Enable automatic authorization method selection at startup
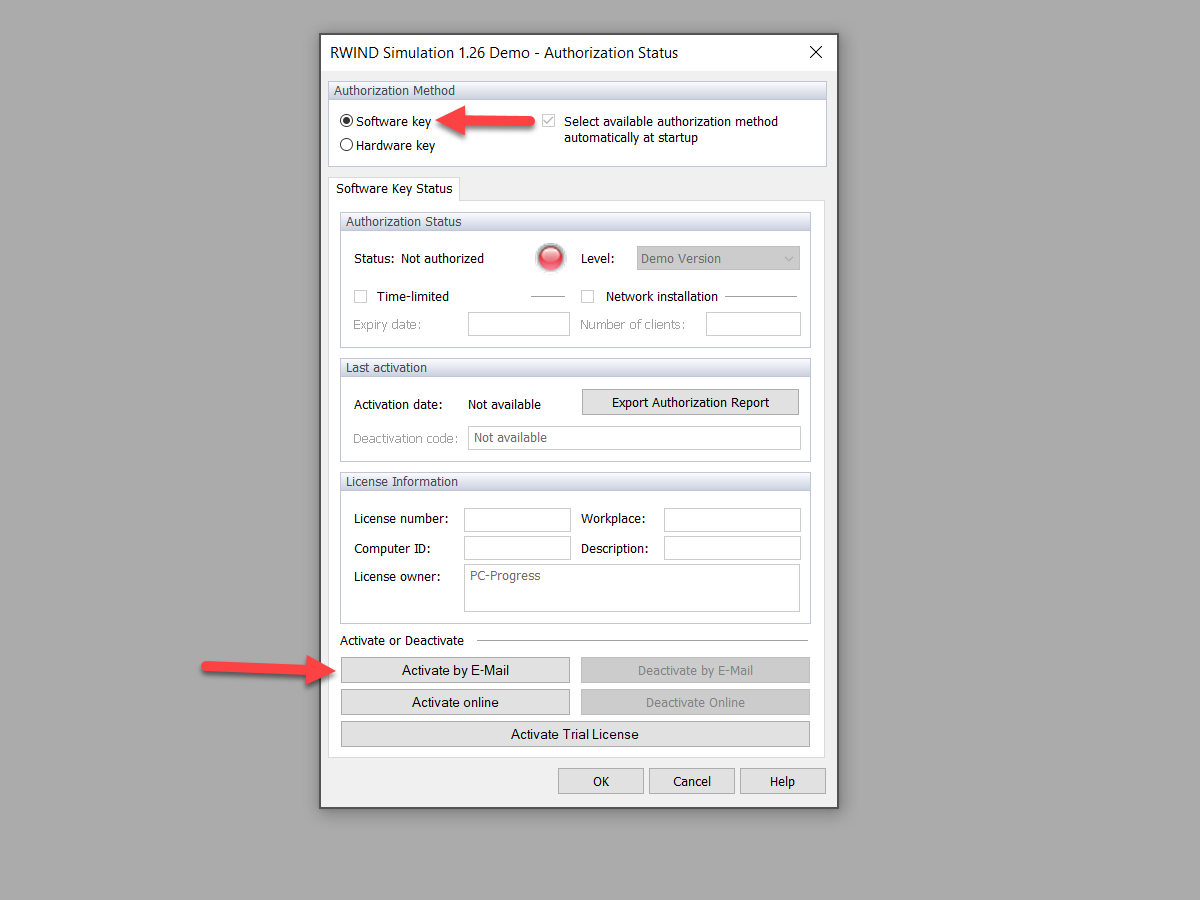Image resolution: width=1200 pixels, height=900 pixels. click(x=548, y=120)
